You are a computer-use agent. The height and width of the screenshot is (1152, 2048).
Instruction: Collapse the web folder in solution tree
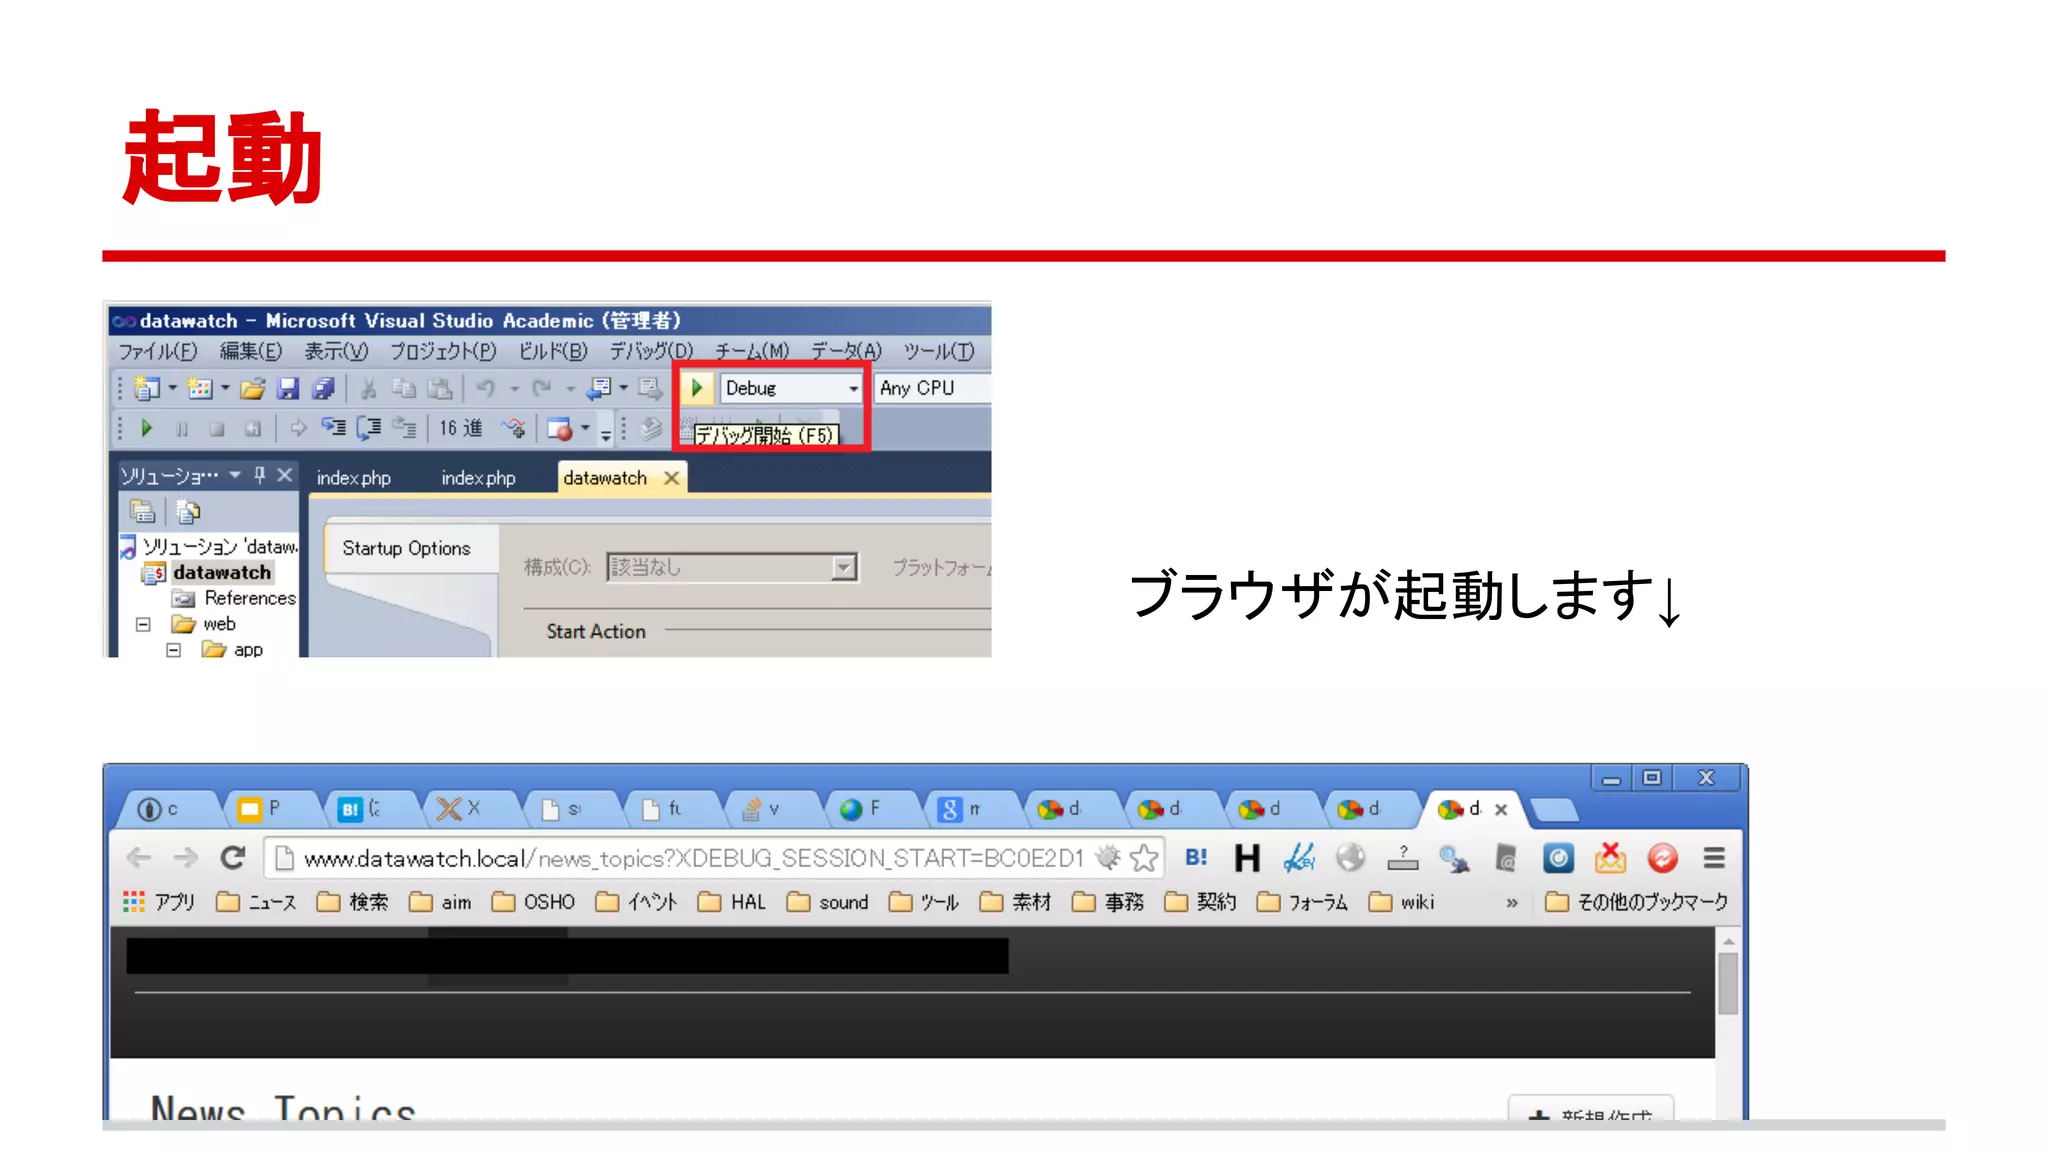pyautogui.click(x=143, y=624)
